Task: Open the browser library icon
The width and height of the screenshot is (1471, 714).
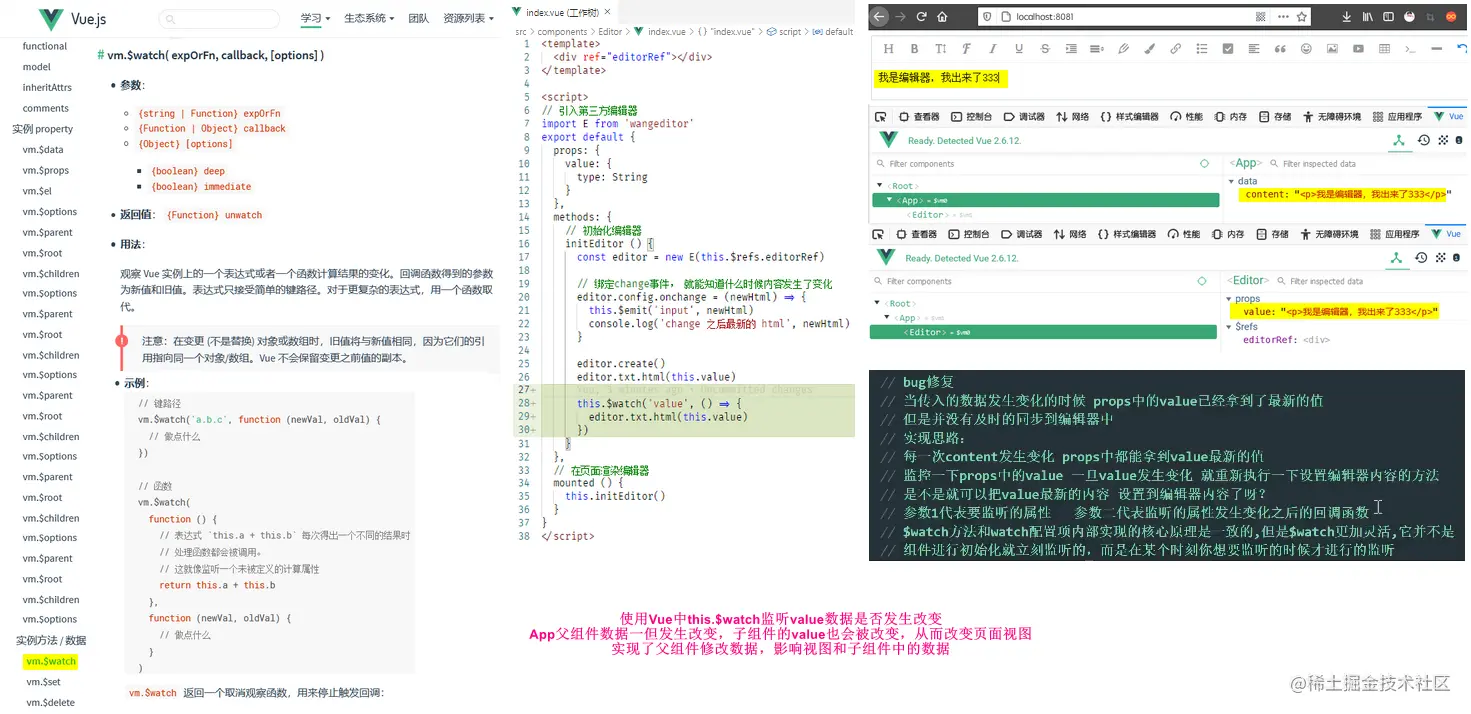Action: click(x=1367, y=17)
